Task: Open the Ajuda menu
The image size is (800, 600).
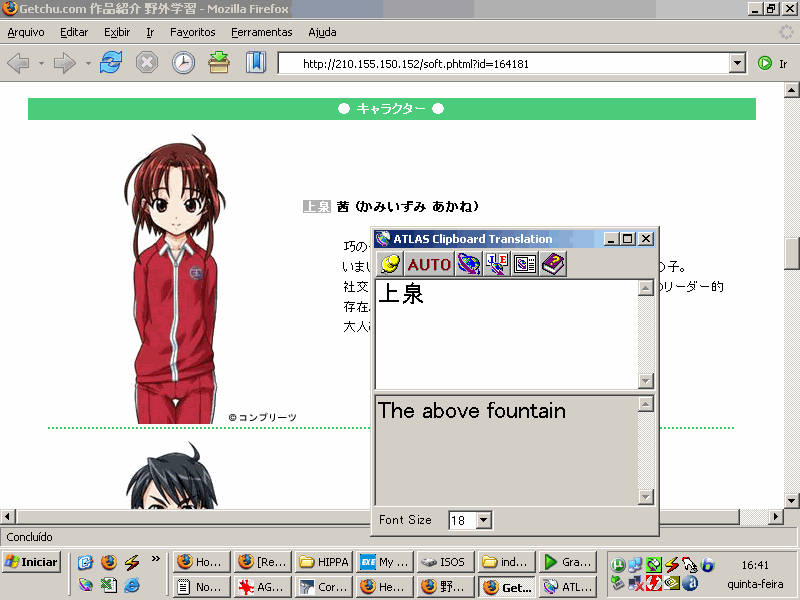Action: pyautogui.click(x=322, y=33)
